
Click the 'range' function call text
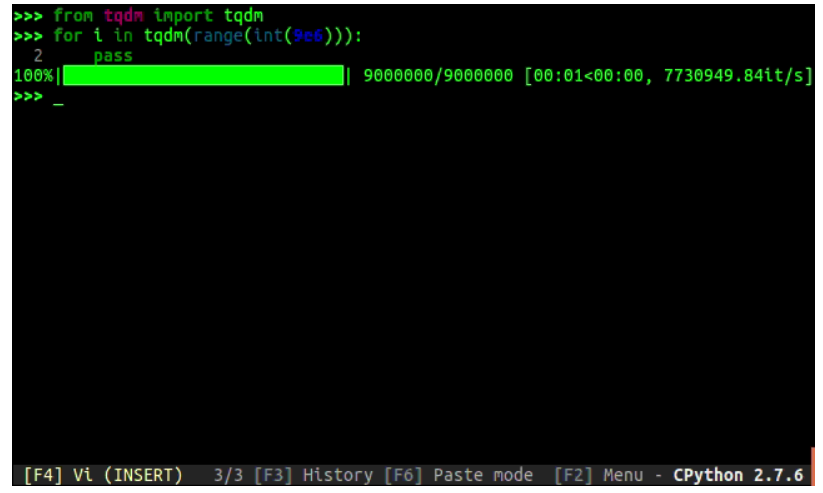click(x=218, y=36)
